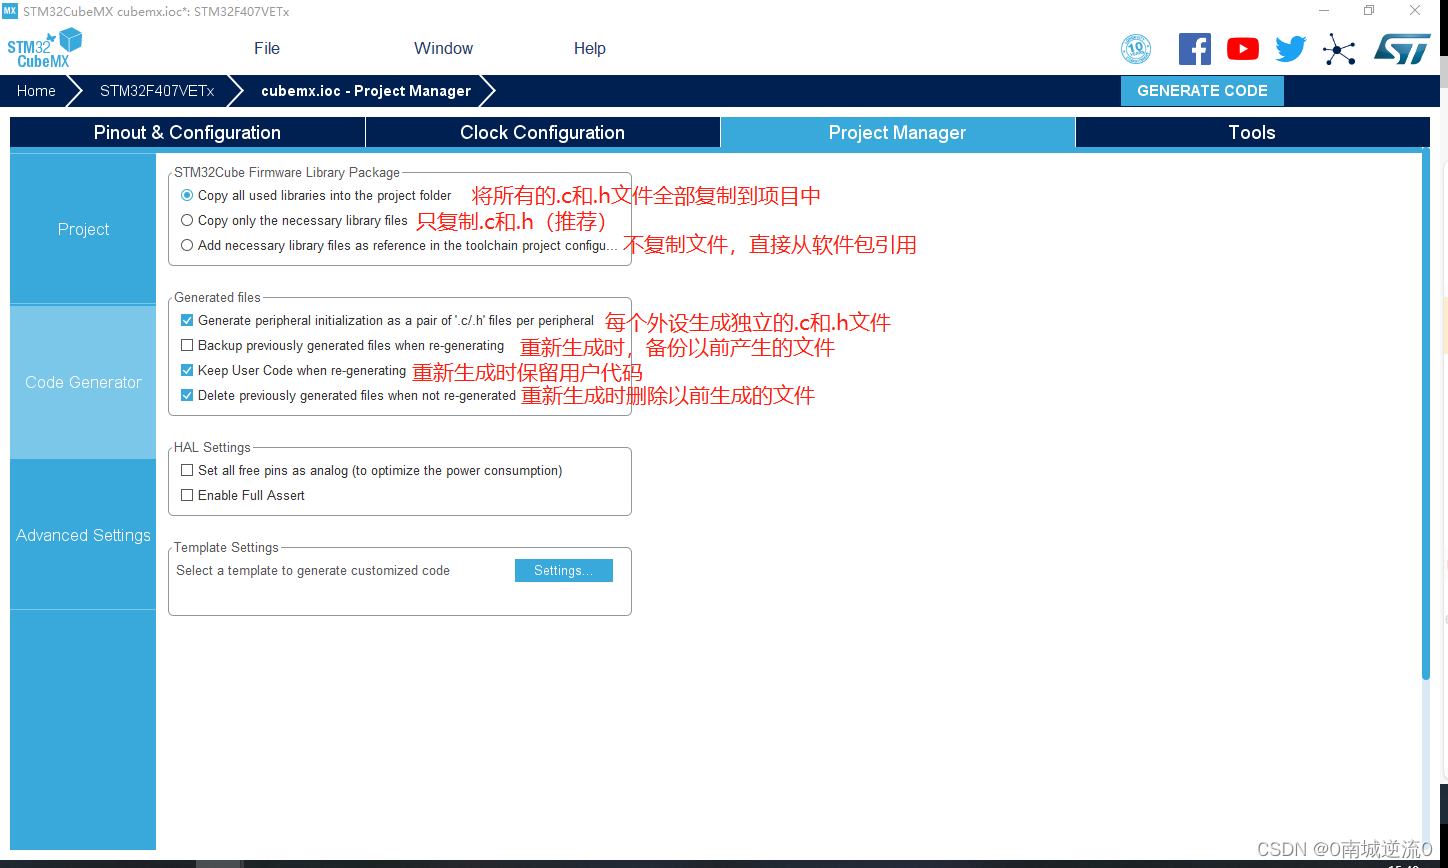Switch to the Tools tab
Viewport: 1448px width, 868px height.
[1252, 132]
